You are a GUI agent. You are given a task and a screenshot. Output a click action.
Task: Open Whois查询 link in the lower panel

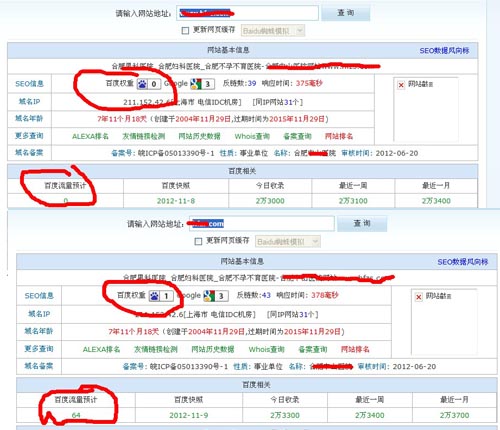coord(267,349)
